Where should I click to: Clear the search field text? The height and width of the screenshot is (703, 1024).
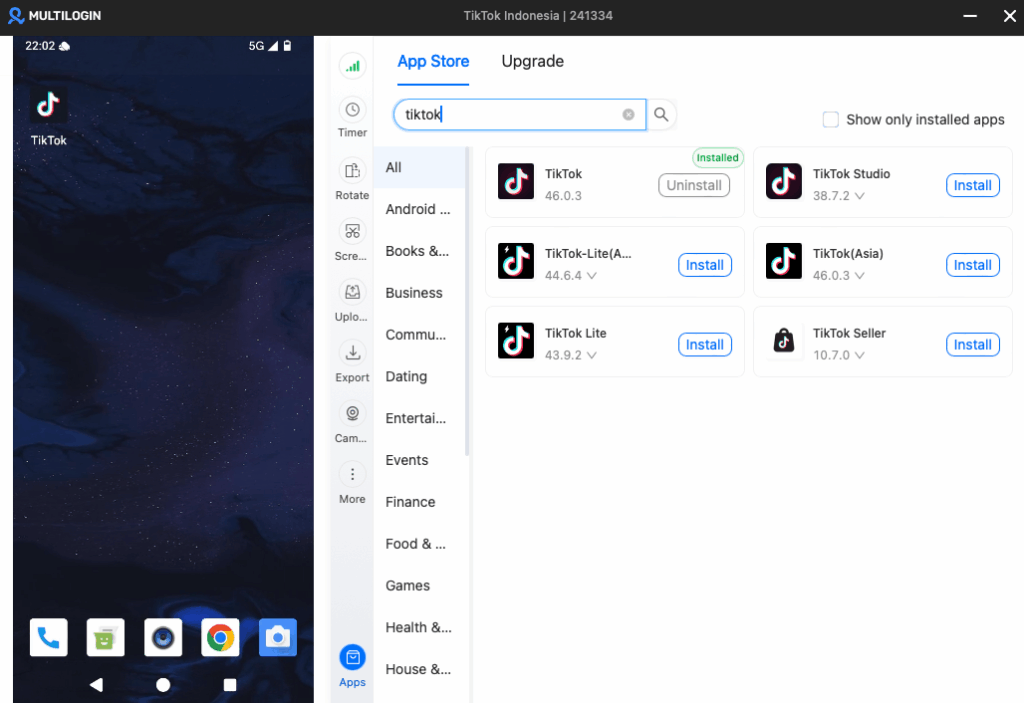point(628,114)
